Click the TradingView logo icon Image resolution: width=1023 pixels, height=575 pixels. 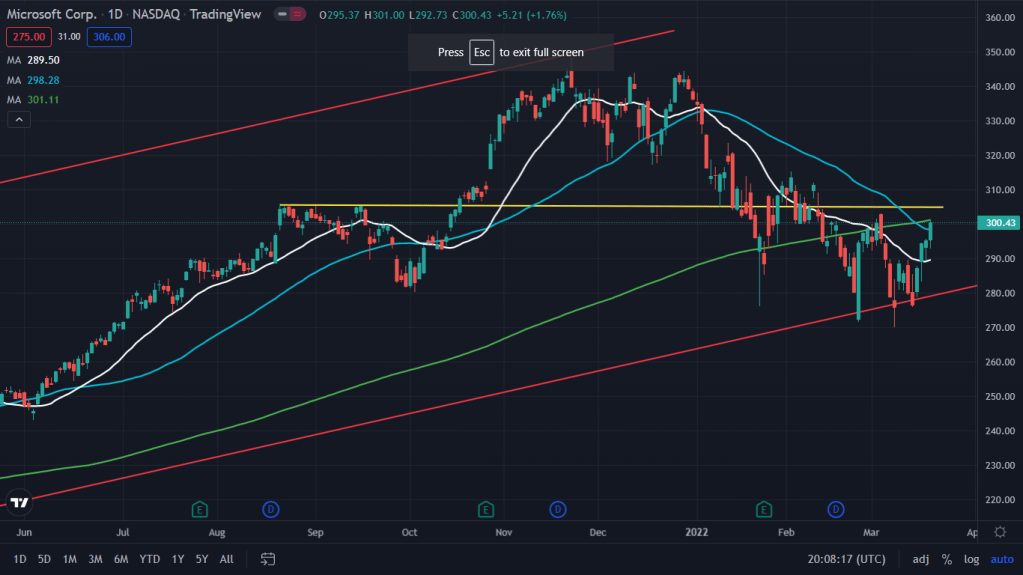(17, 502)
